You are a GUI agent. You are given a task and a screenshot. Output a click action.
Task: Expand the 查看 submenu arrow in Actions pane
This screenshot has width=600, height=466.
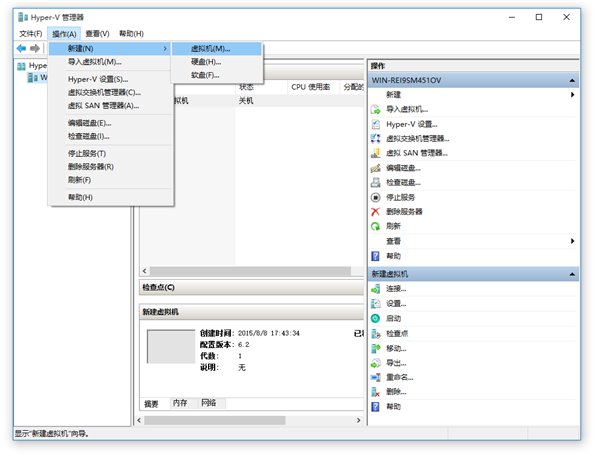572,241
